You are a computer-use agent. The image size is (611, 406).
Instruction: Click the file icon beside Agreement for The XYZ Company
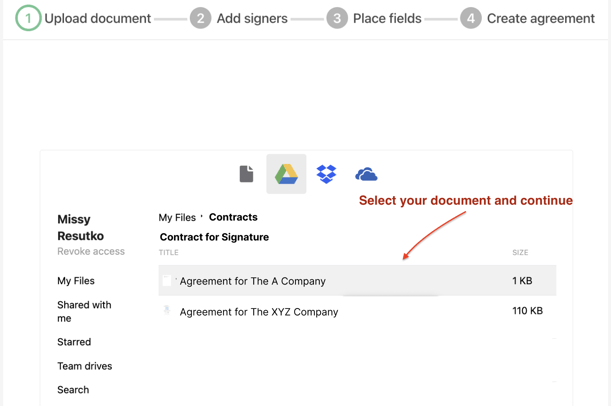[x=167, y=310]
